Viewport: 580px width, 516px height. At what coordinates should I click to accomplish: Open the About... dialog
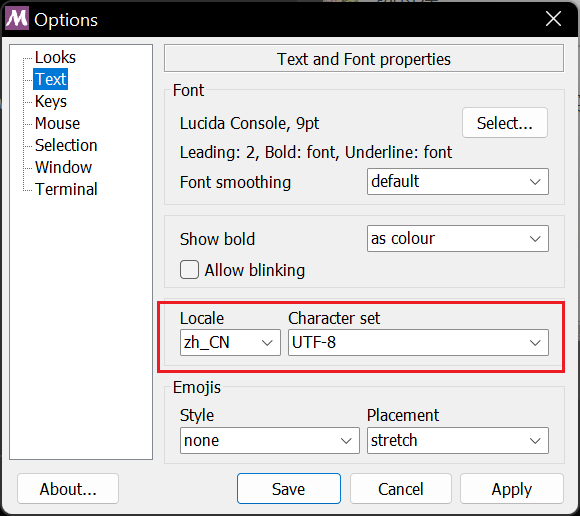pos(68,489)
